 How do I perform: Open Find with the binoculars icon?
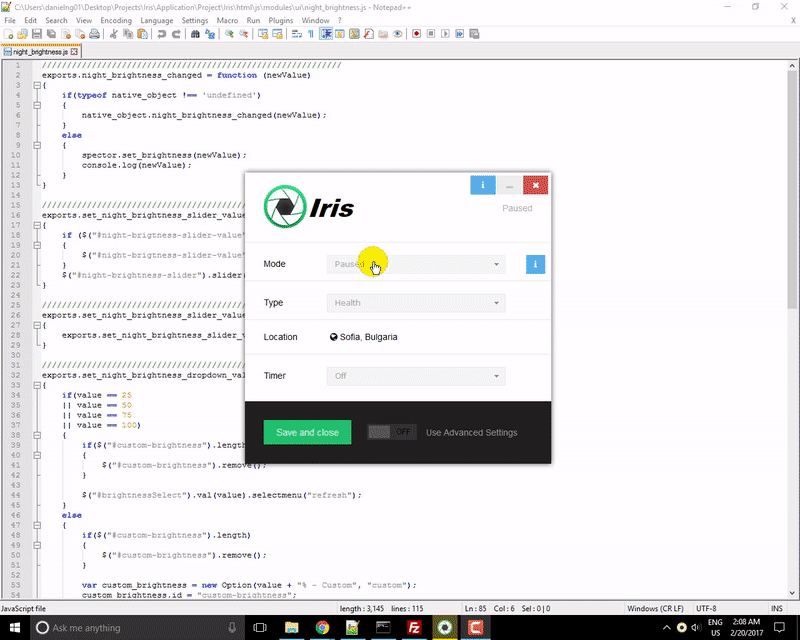coord(195,34)
